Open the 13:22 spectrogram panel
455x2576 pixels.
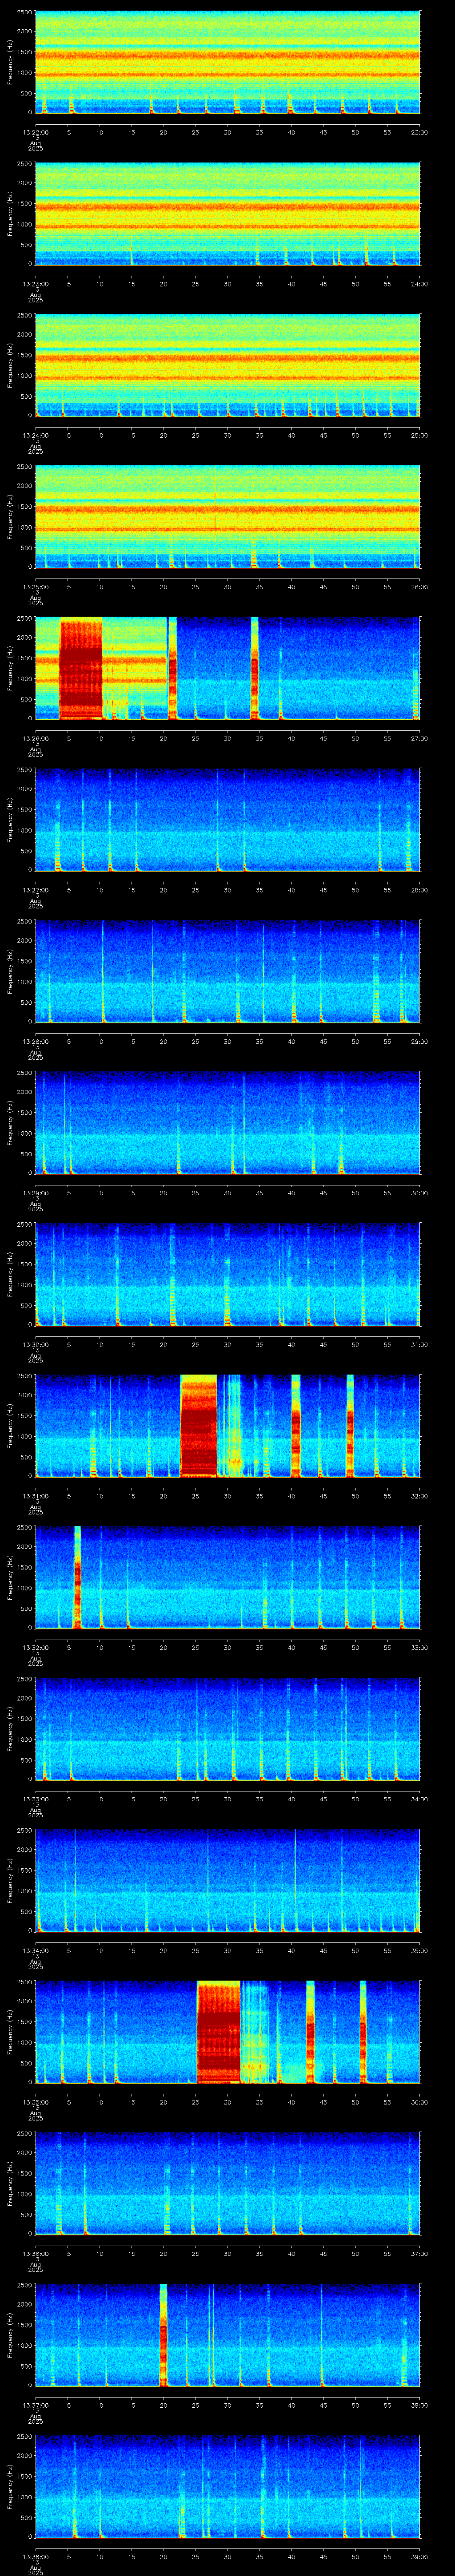[x=227, y=62]
